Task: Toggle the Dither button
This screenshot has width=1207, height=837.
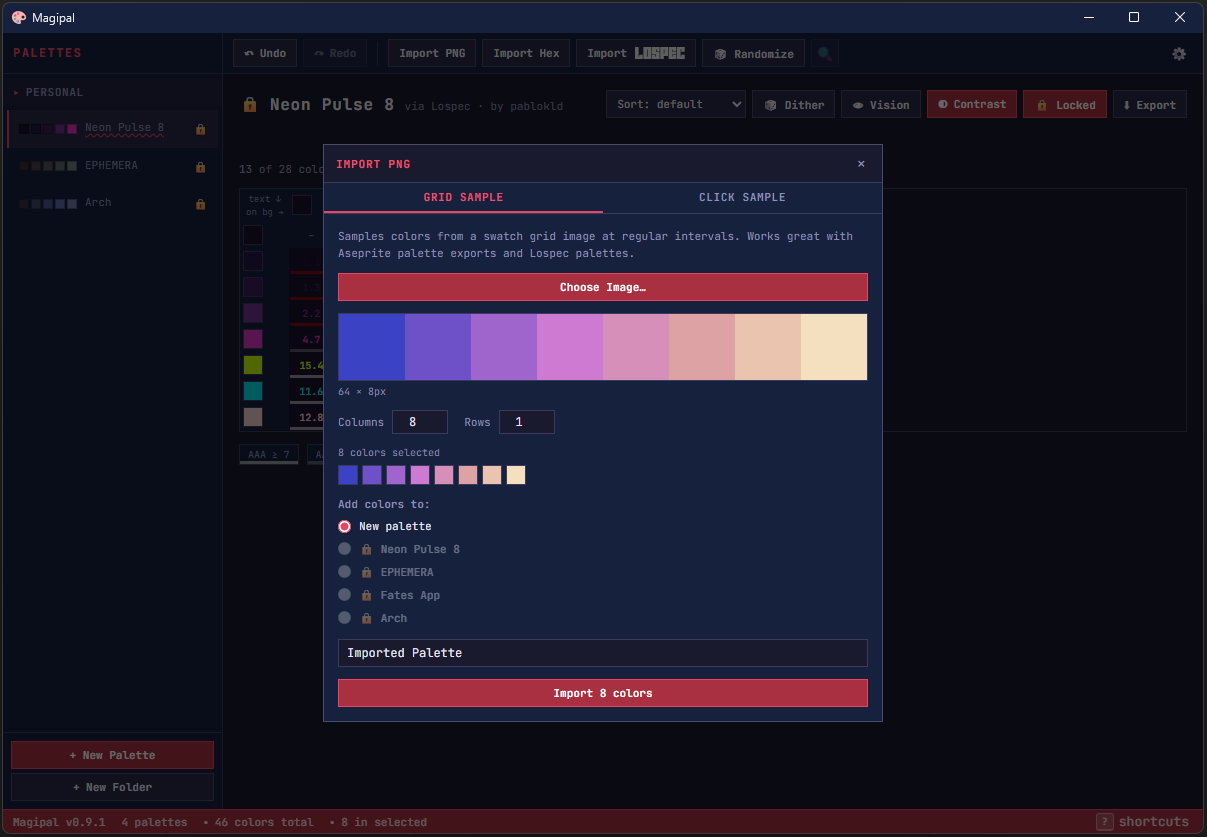Action: 794,104
